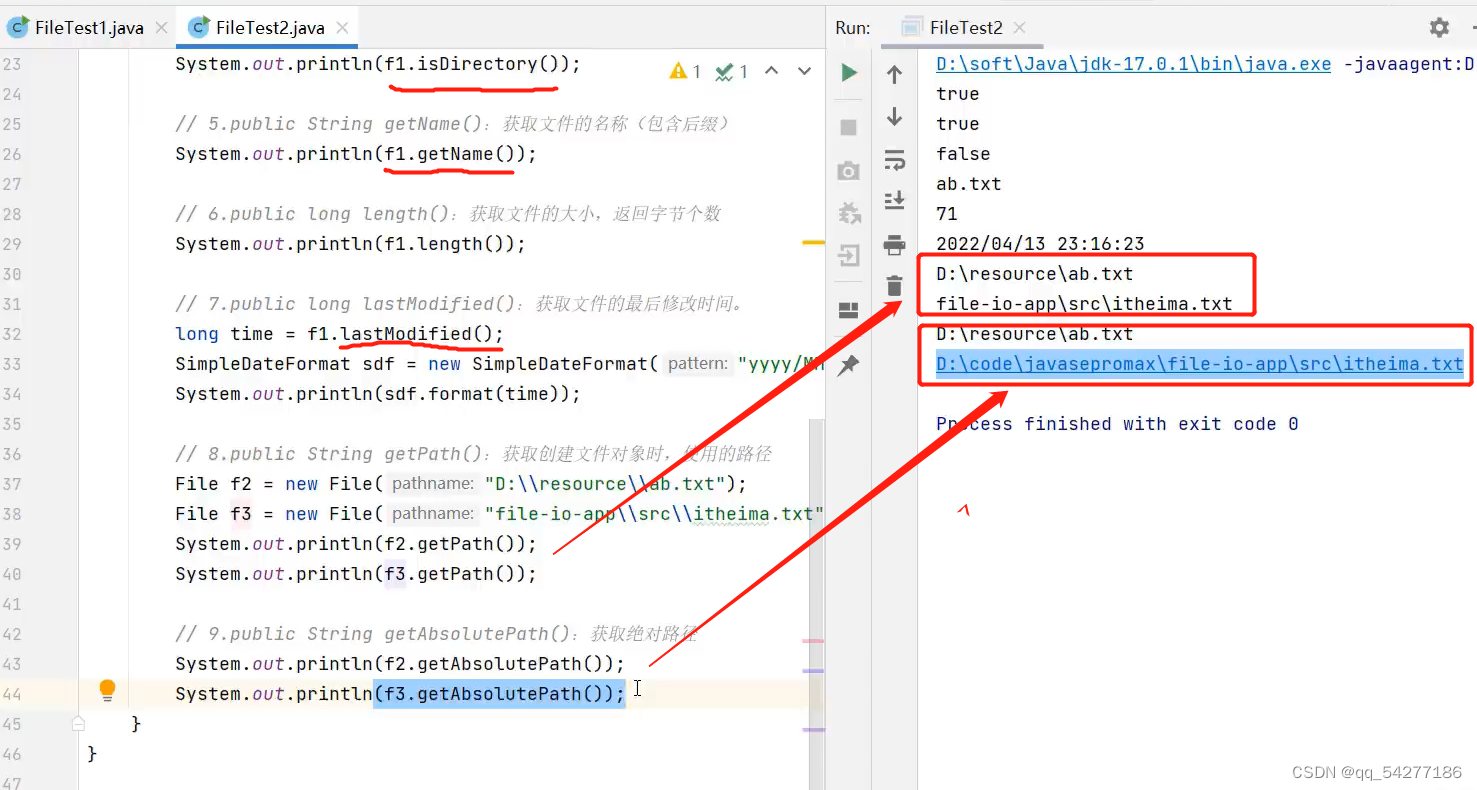1477x790 pixels.
Task: Click line number 44 in the gutter
Action: 11,694
